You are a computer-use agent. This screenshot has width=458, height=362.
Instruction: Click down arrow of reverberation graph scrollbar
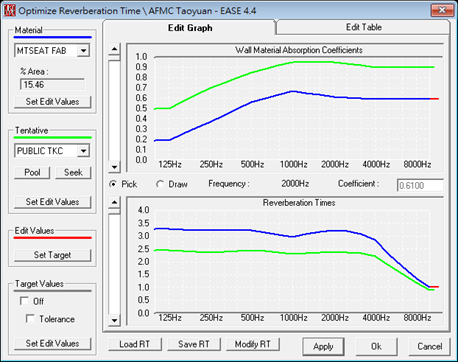tap(114, 320)
